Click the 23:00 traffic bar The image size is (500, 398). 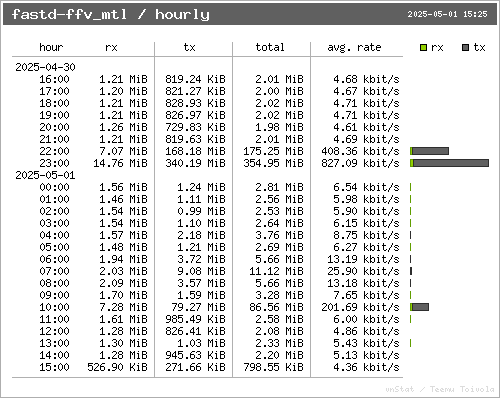coord(450,163)
